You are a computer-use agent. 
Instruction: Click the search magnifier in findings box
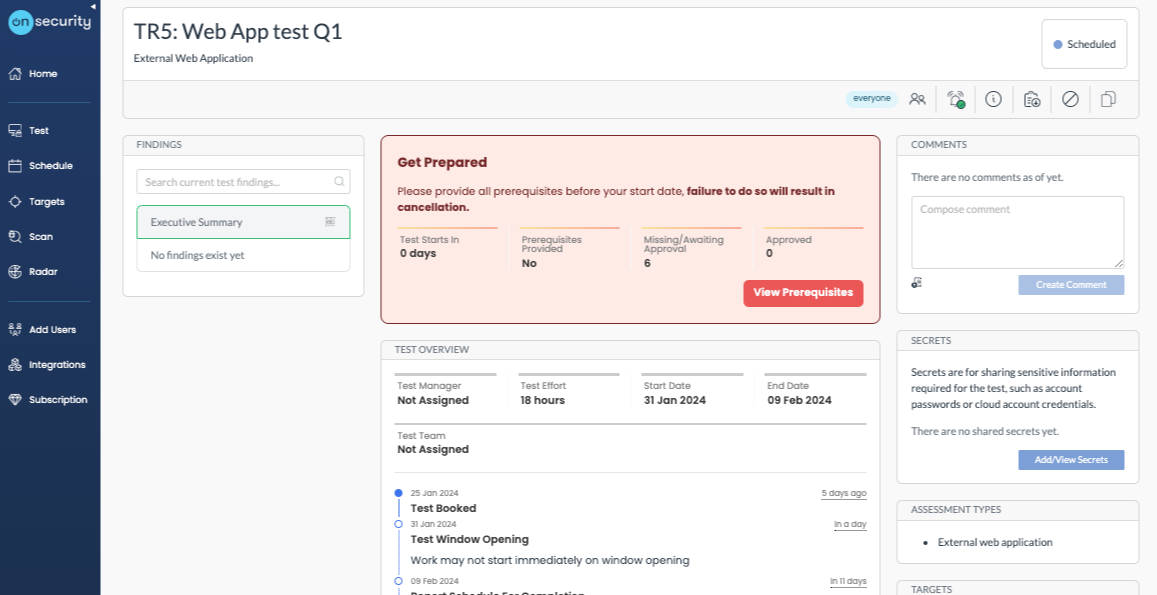(x=339, y=182)
